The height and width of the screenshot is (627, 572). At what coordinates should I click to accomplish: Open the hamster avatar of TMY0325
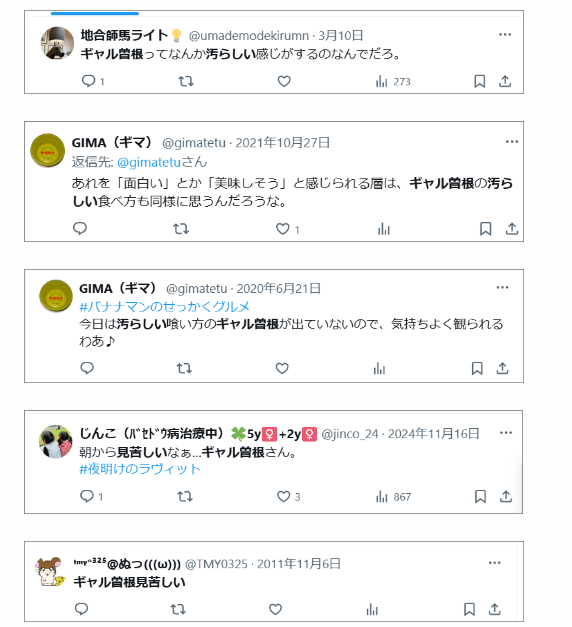tap(50, 572)
